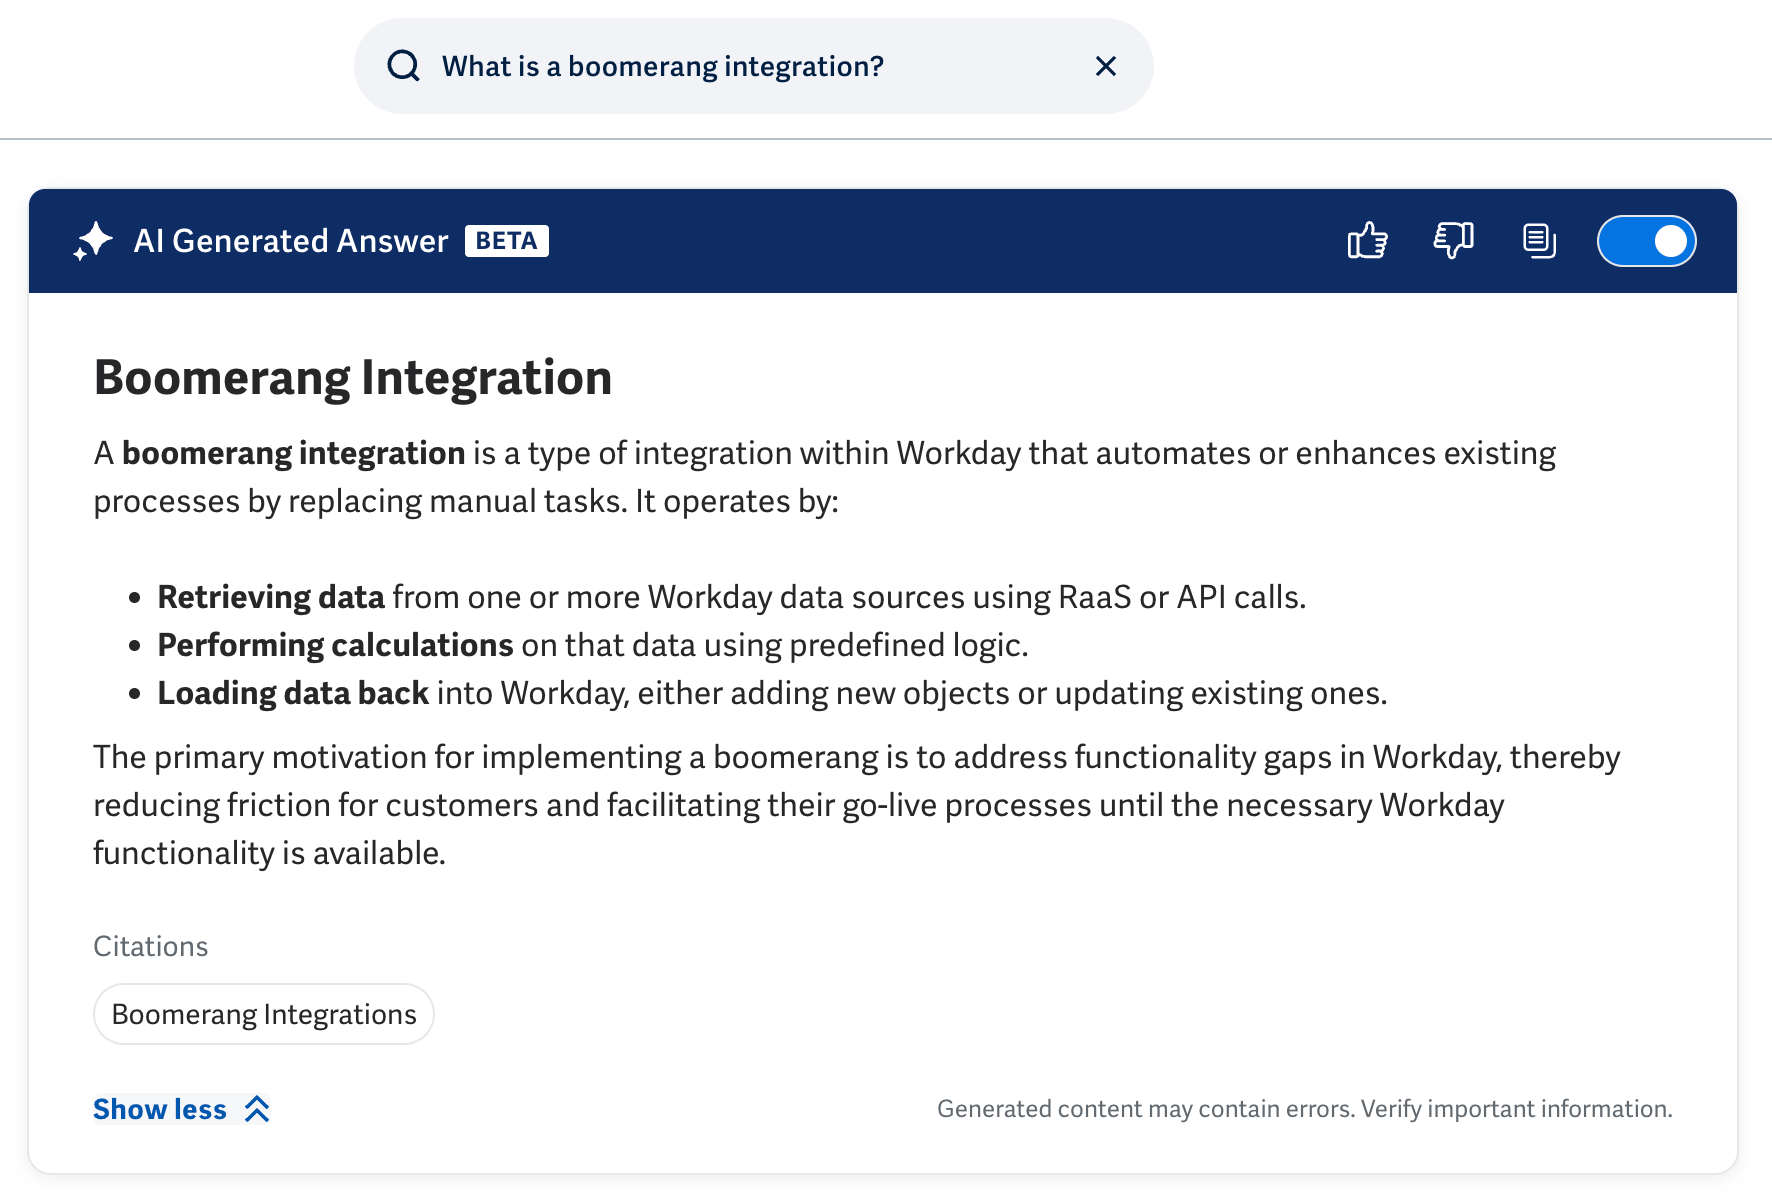1772x1200 pixels.
Task: Click the Boomerang Integration heading
Action: coord(353,378)
